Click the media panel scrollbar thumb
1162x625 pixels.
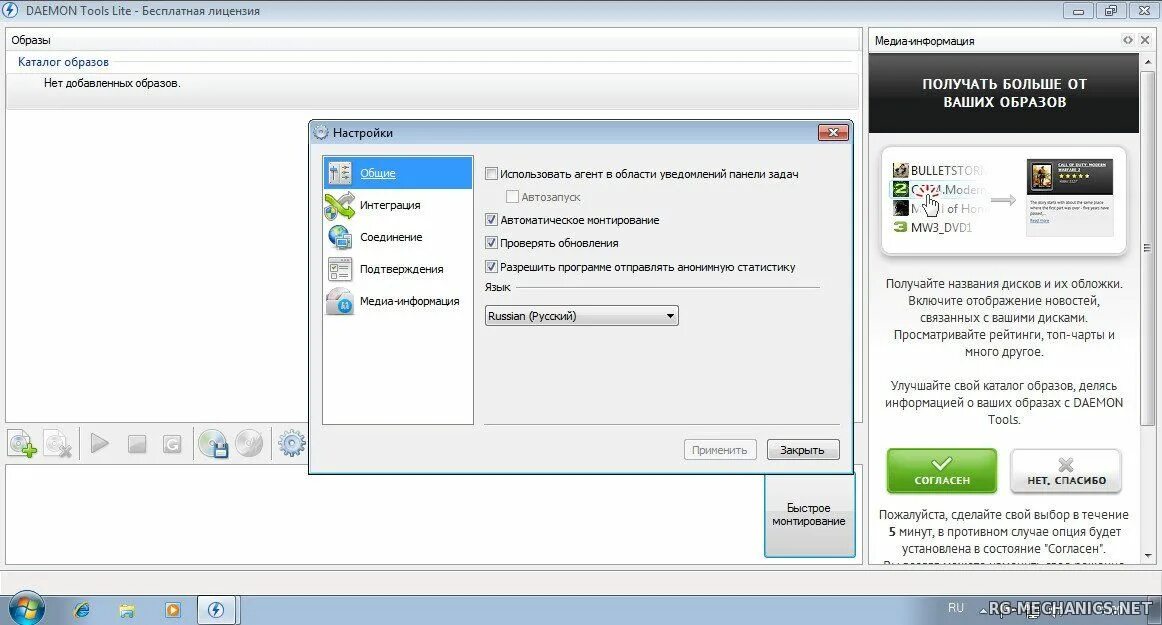point(1148,248)
